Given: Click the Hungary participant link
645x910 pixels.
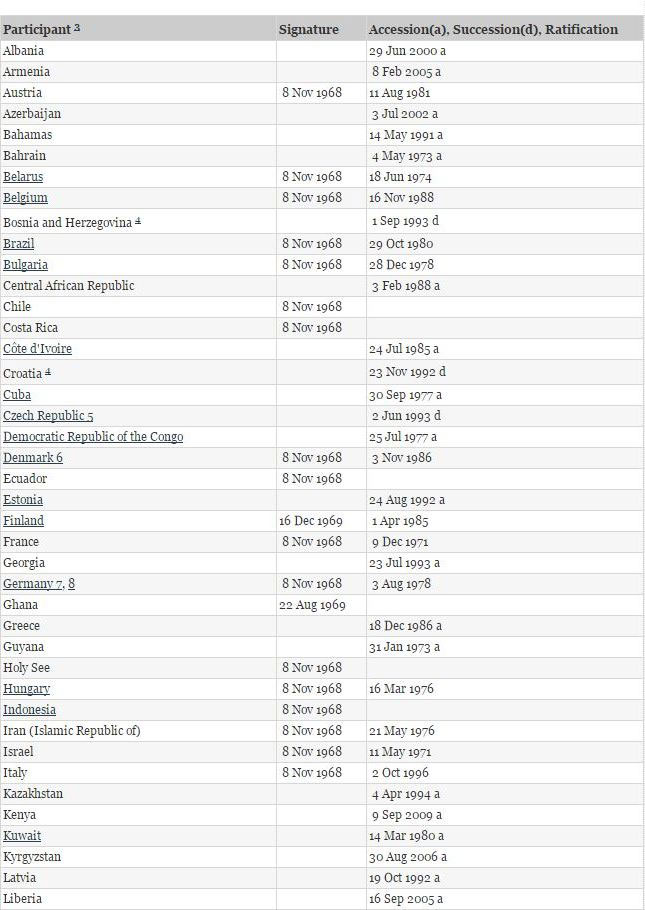Looking at the screenshot, I should (x=26, y=689).
